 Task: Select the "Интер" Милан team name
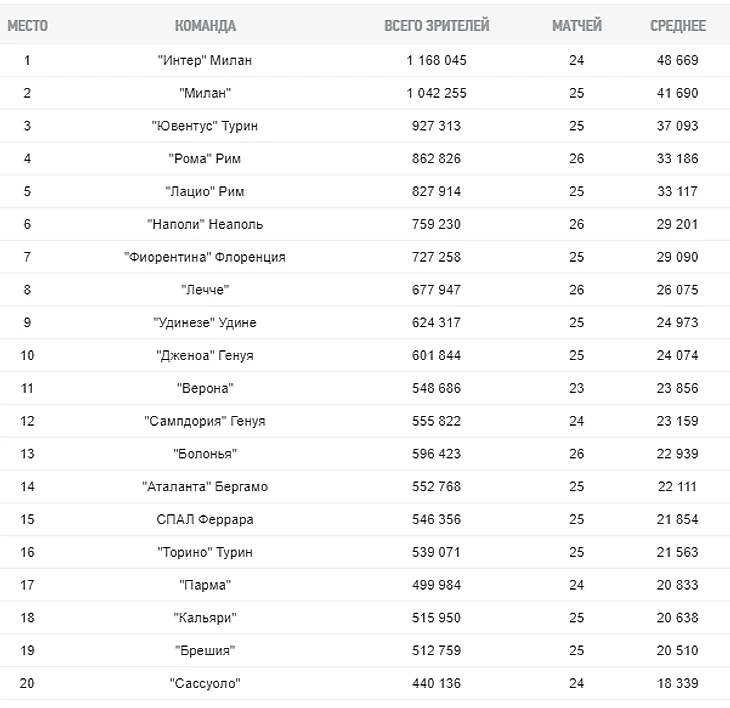[x=205, y=60]
